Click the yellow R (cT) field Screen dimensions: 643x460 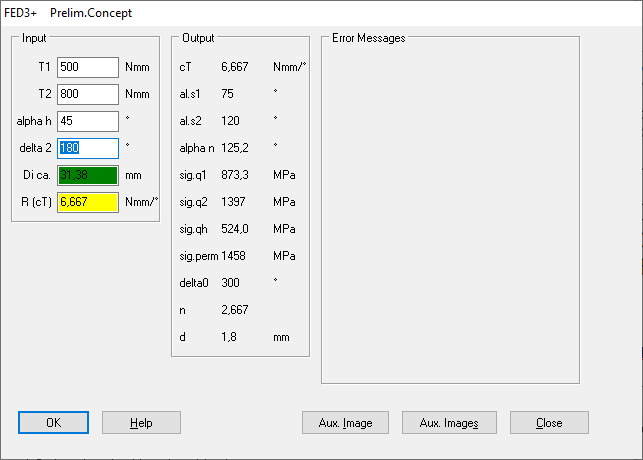(x=88, y=202)
